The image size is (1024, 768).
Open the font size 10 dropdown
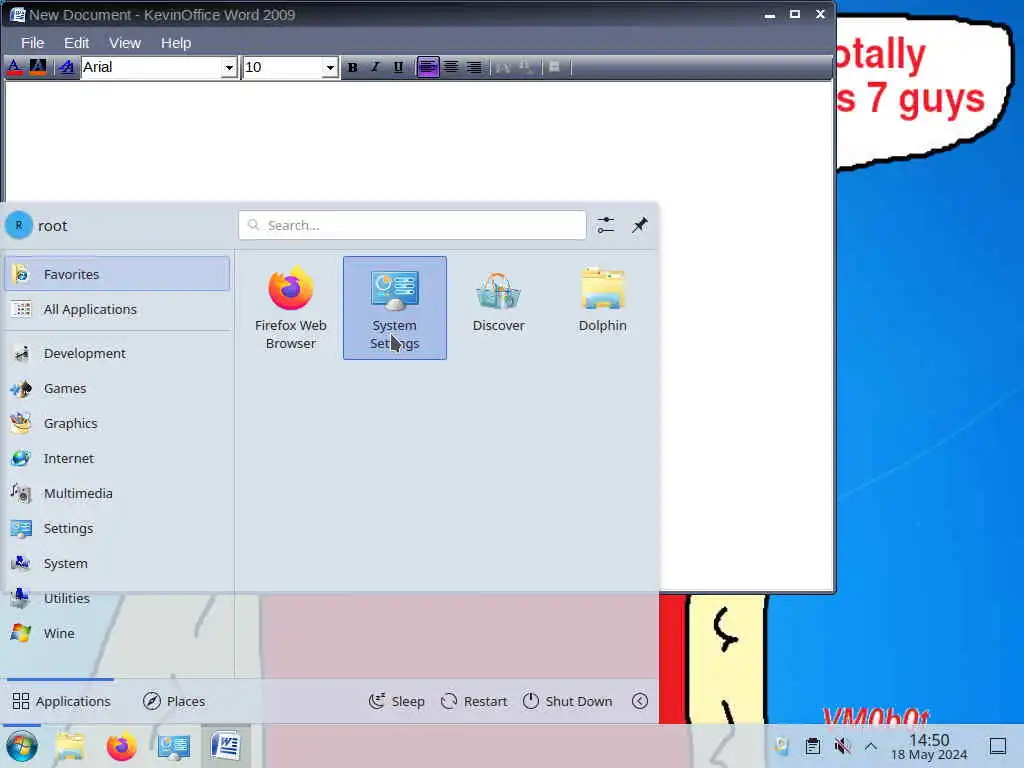(330, 67)
